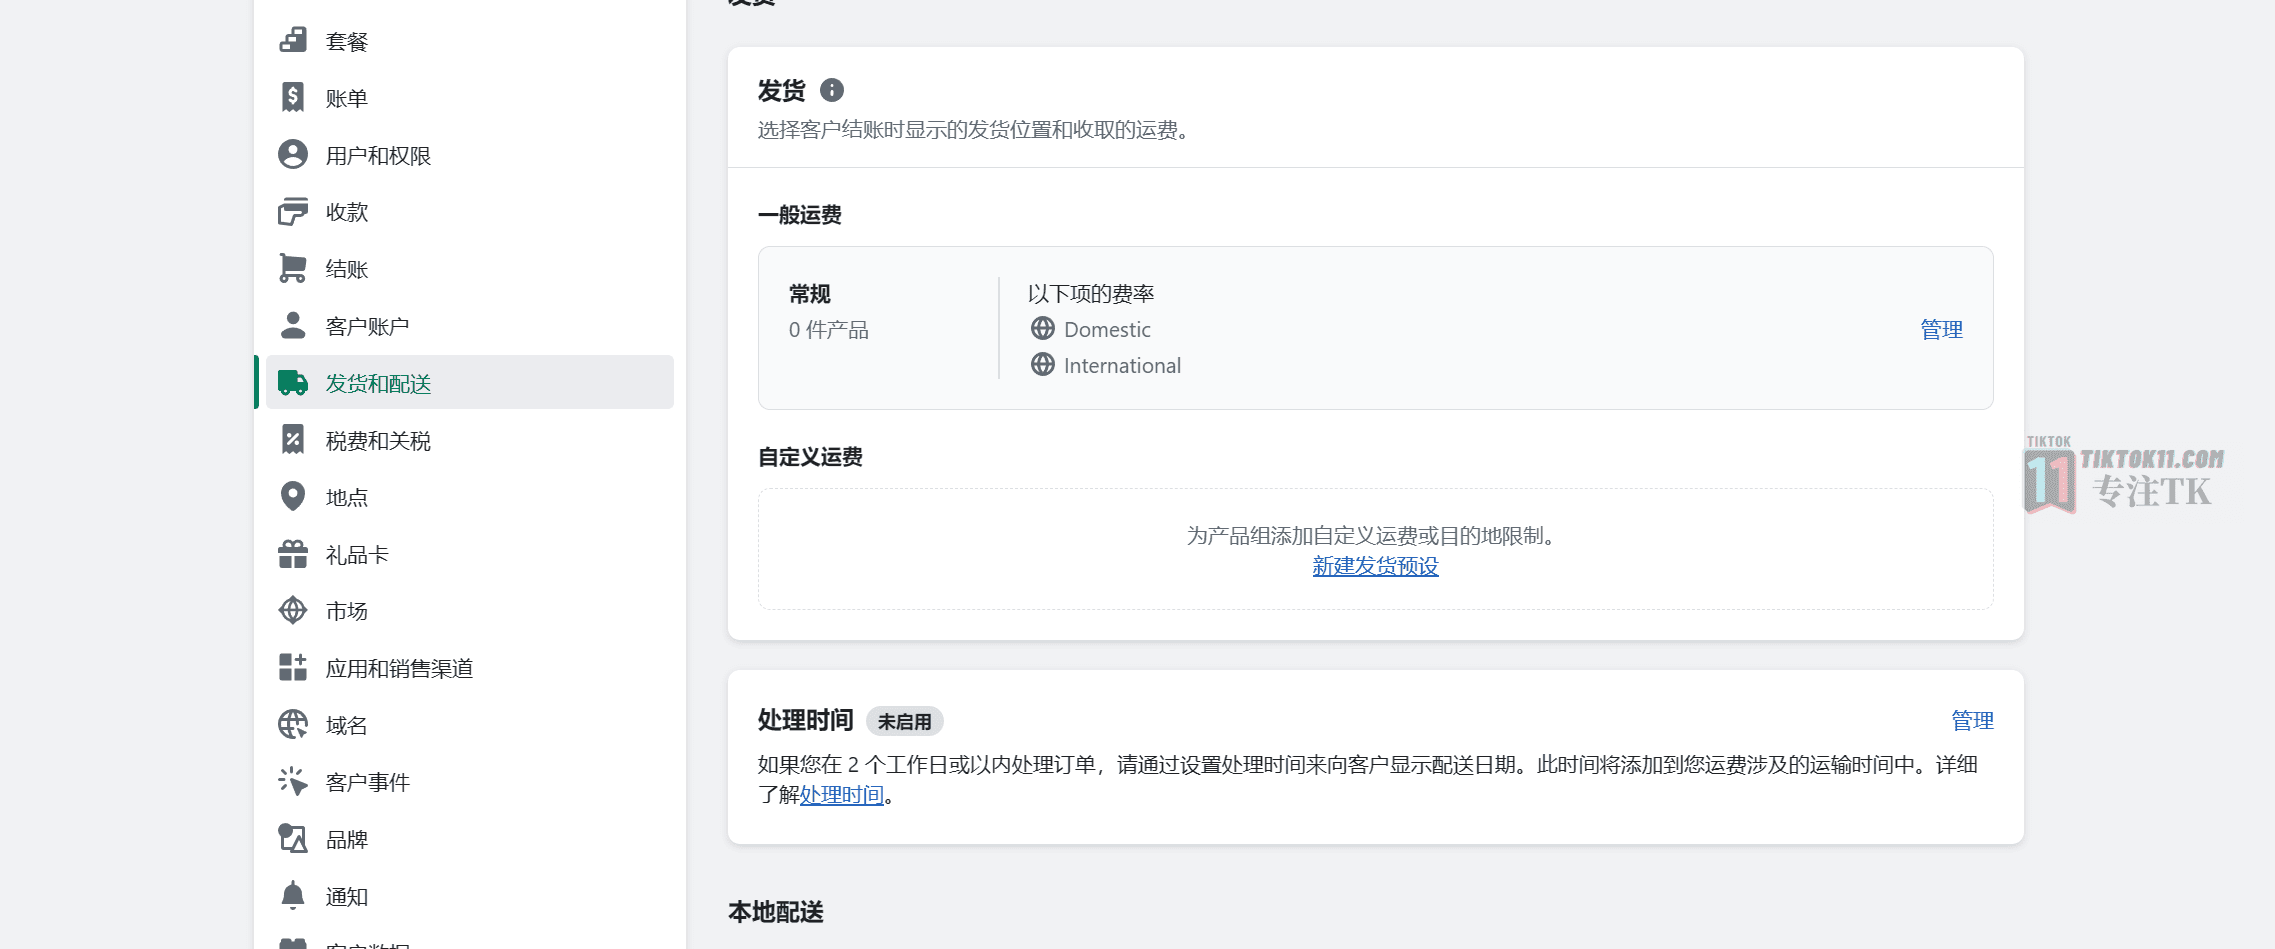Click the 套餐 plan icon
This screenshot has width=2275, height=949.
293,40
